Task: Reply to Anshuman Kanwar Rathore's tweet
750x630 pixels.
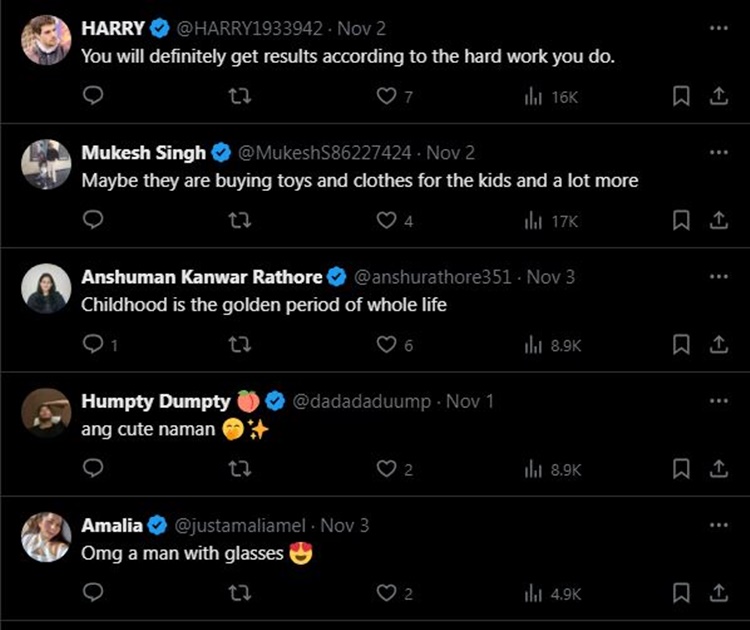Action: (93, 344)
